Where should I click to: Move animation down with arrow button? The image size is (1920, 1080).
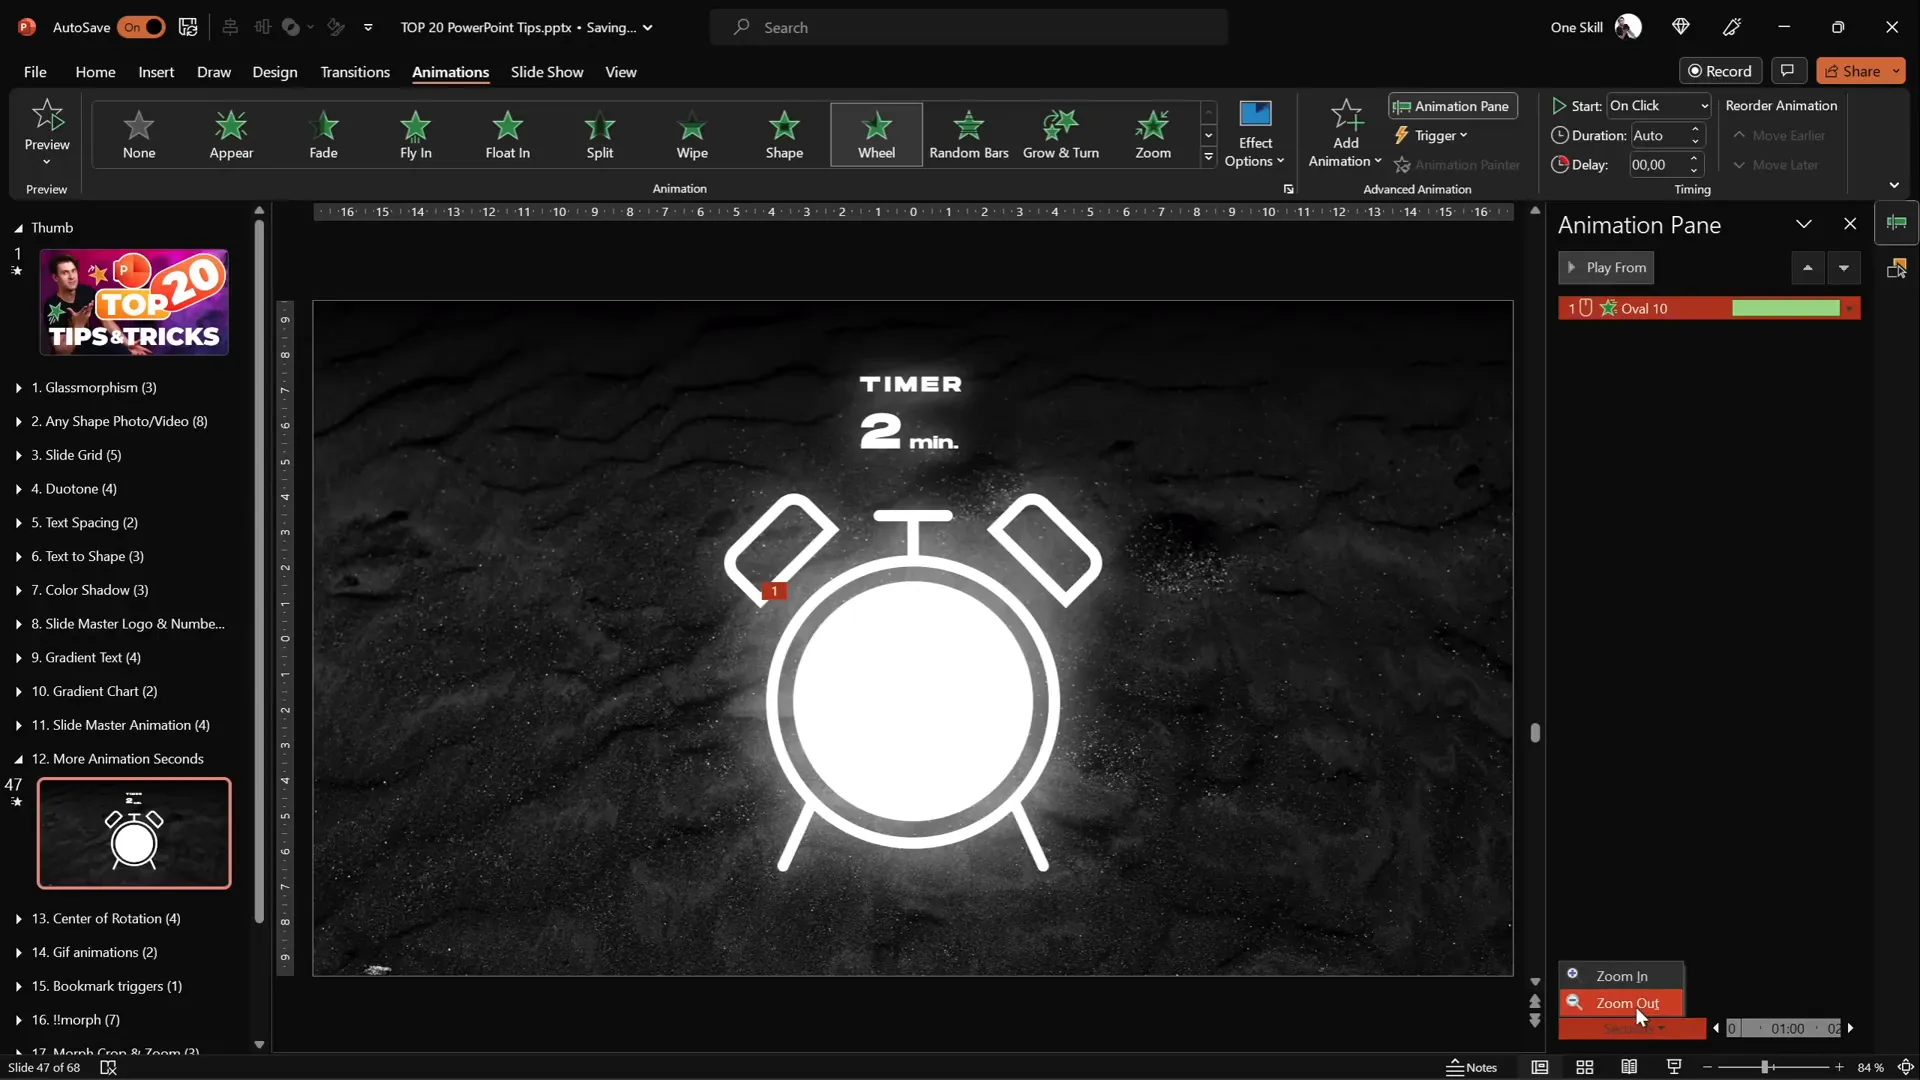(x=1843, y=268)
